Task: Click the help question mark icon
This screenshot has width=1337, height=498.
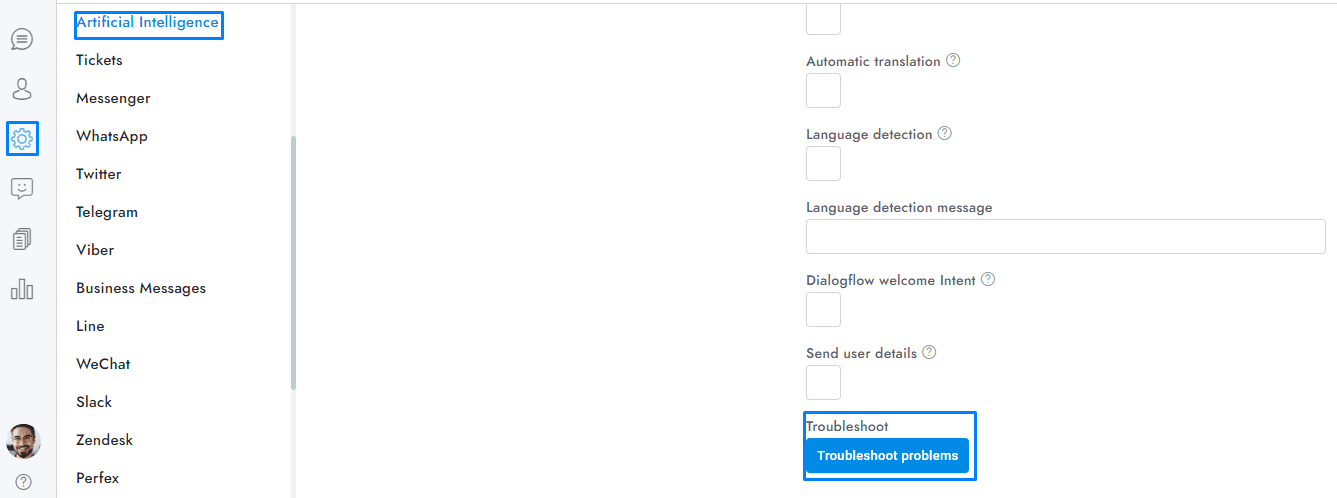Action: tap(23, 481)
